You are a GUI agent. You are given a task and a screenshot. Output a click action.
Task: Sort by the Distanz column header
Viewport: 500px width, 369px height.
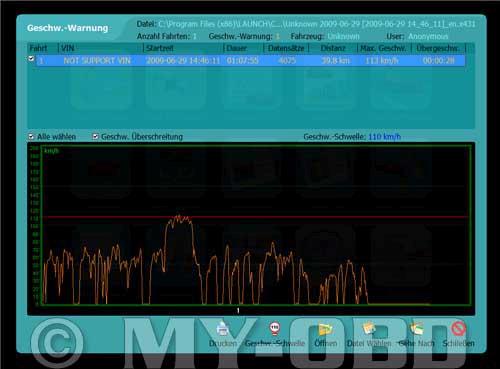tap(333, 48)
